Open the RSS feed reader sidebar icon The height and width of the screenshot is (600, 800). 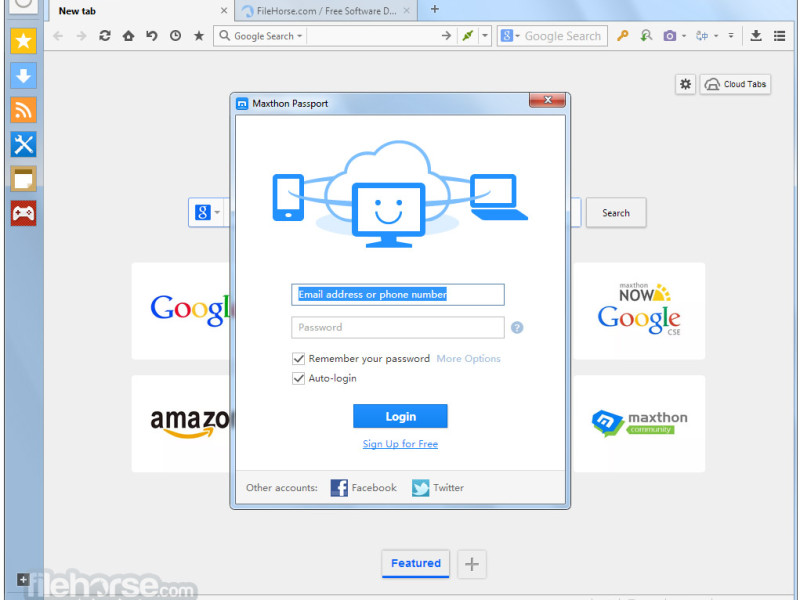click(23, 110)
